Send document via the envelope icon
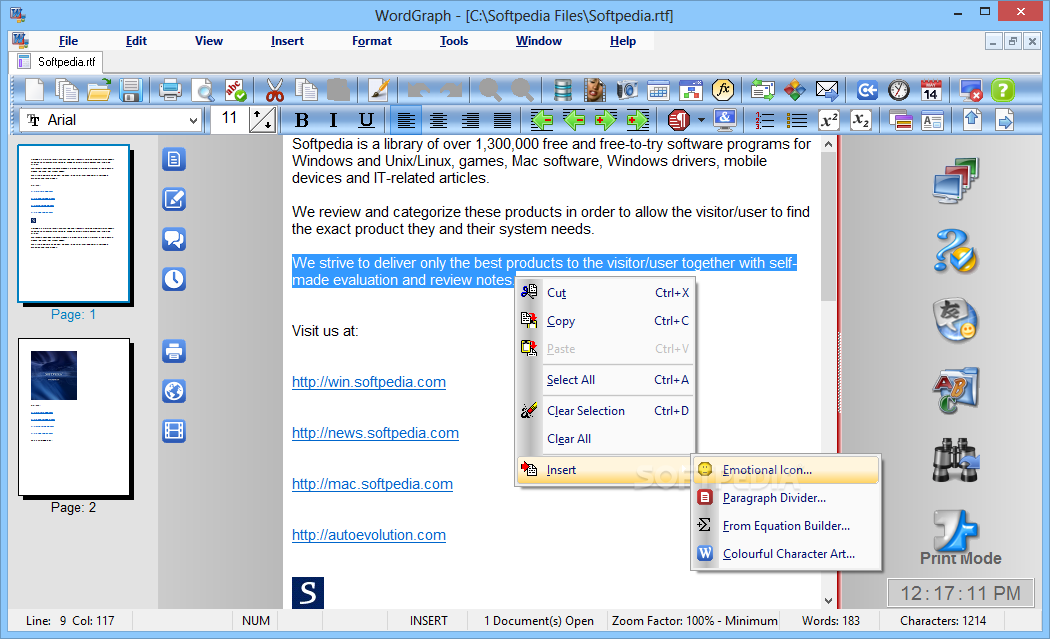Viewport: 1050px width, 639px height. [x=827, y=90]
